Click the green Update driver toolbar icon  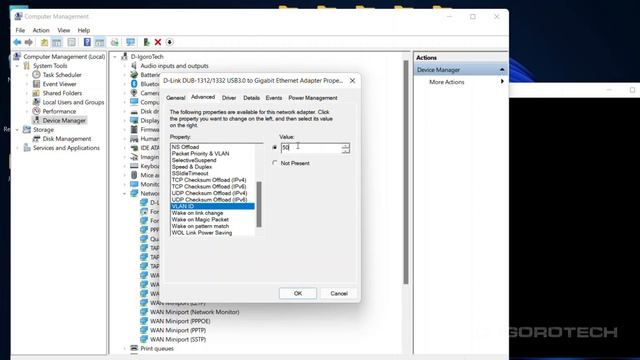146,42
